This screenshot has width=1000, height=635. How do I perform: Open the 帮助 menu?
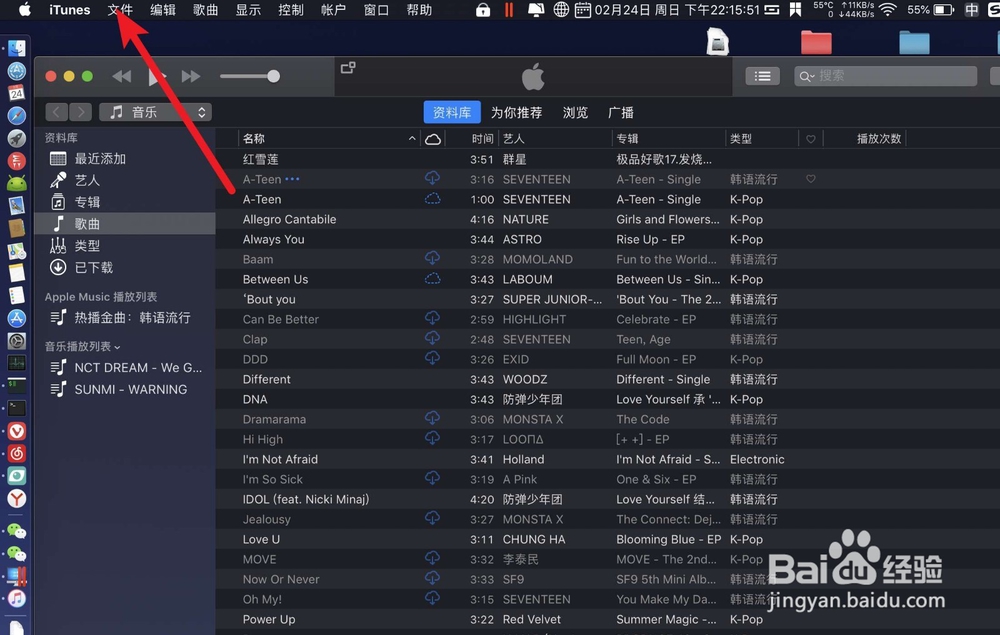coord(419,10)
